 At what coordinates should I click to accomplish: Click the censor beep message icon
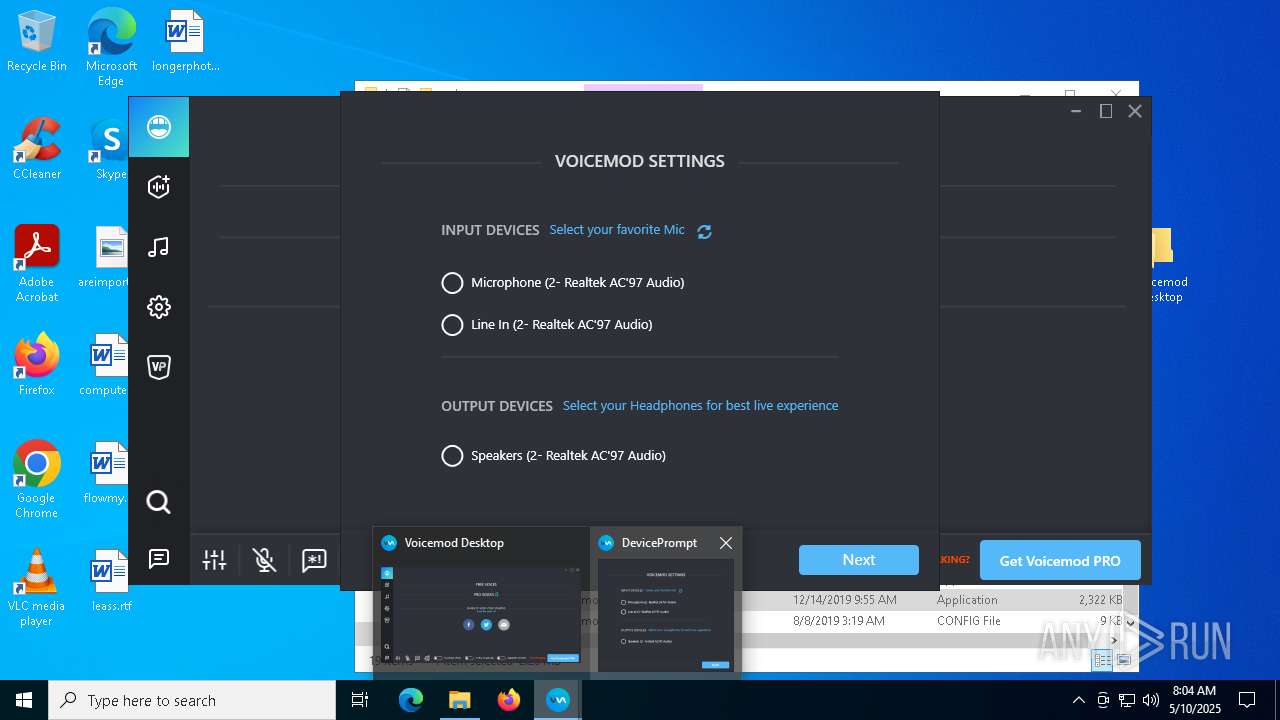coord(314,560)
